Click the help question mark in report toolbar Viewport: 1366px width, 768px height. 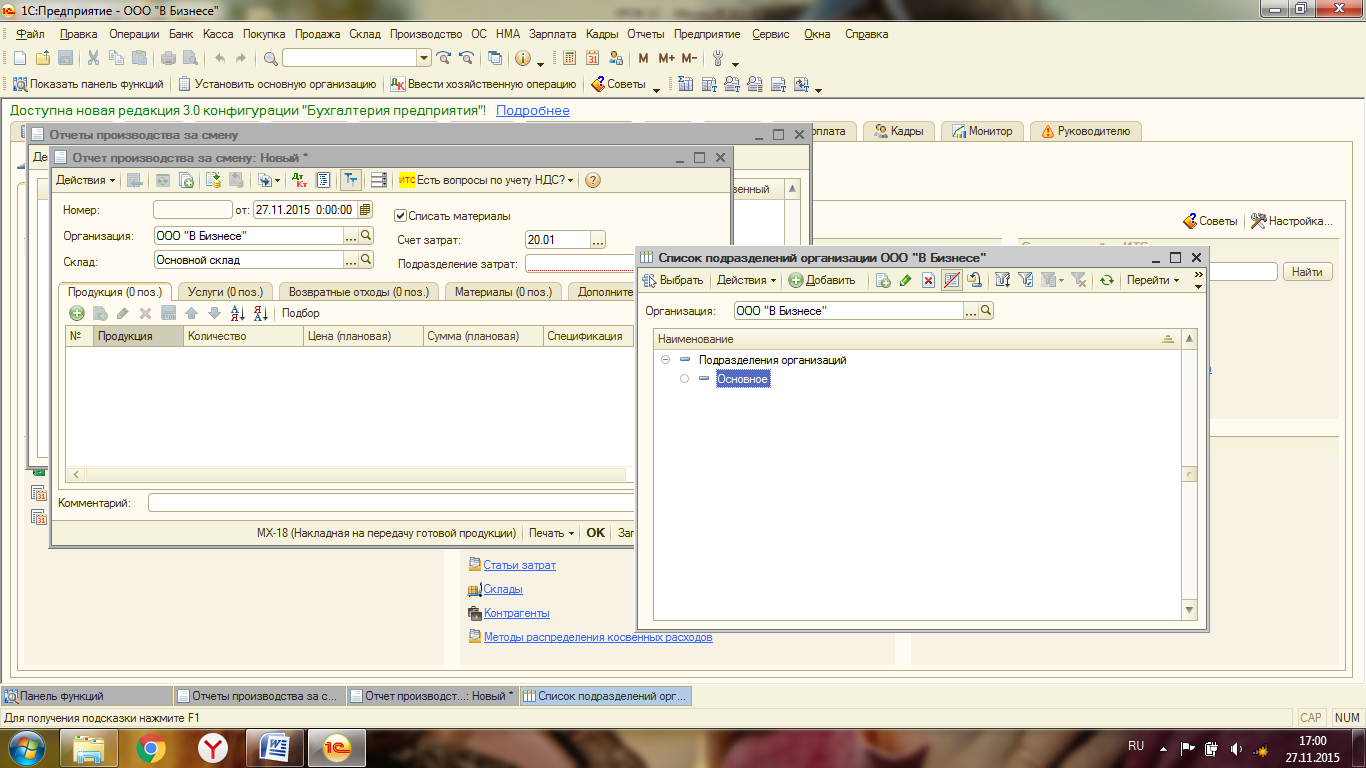tap(593, 180)
